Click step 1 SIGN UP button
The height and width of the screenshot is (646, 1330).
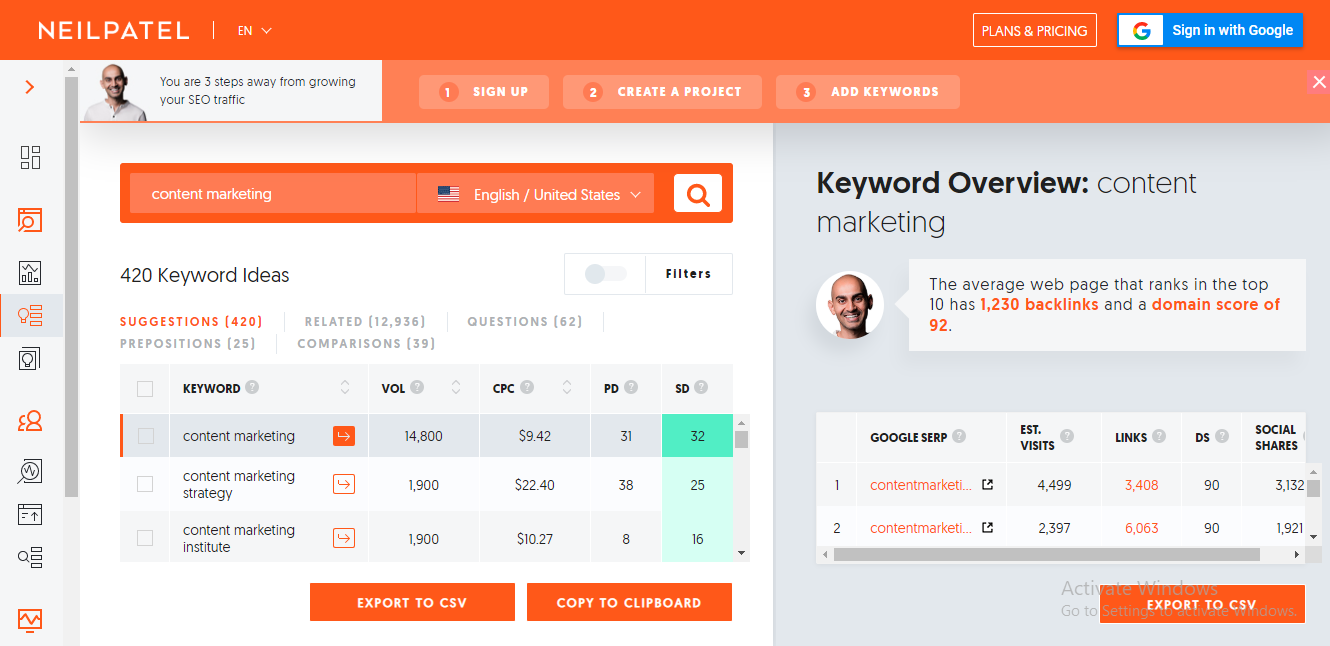[x=485, y=92]
